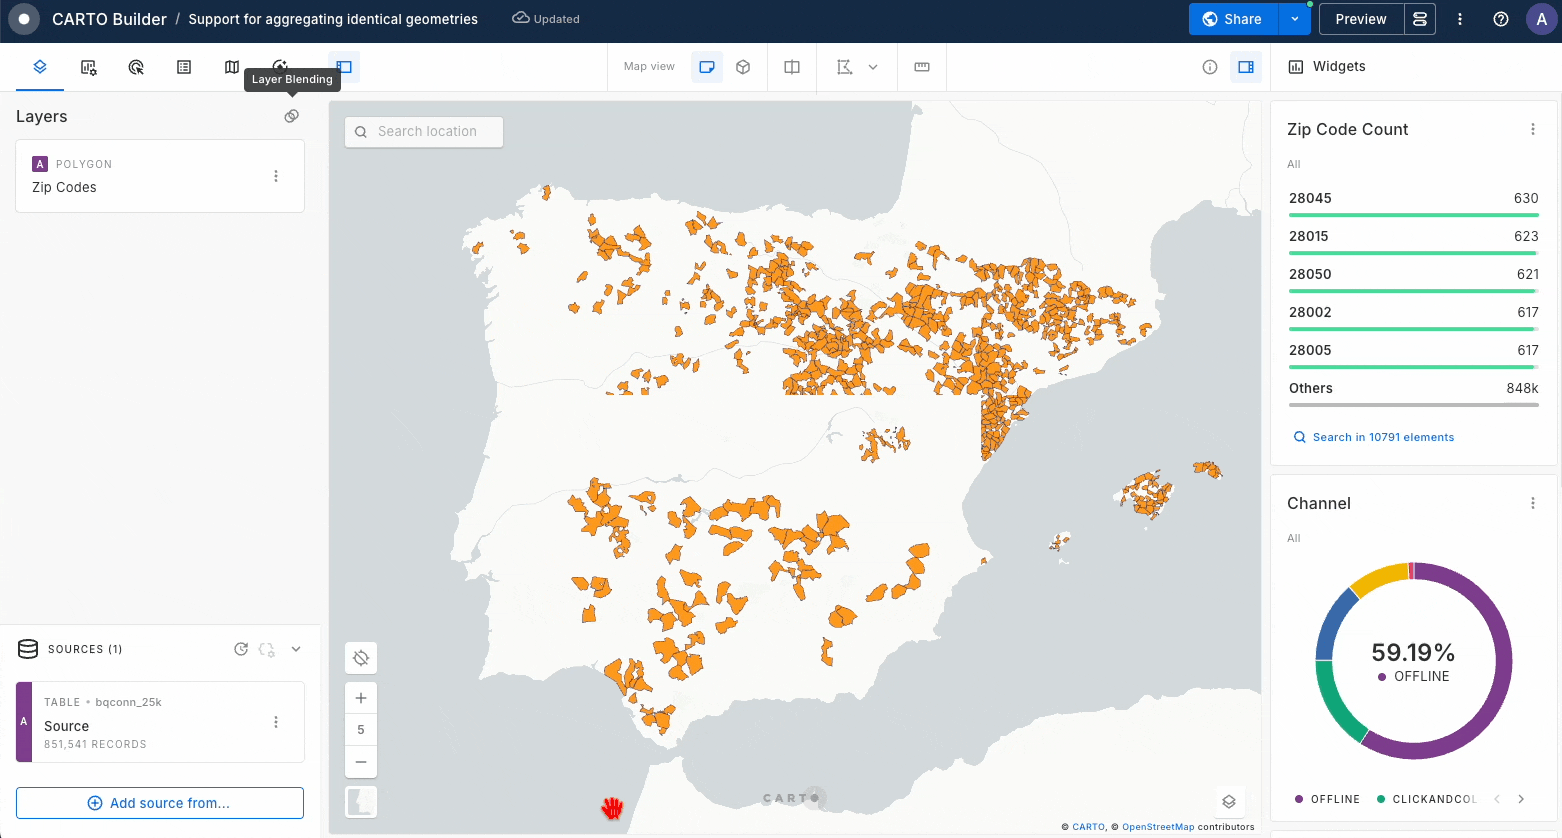Enable split dual map view
This screenshot has width=1562, height=838.
click(792, 67)
